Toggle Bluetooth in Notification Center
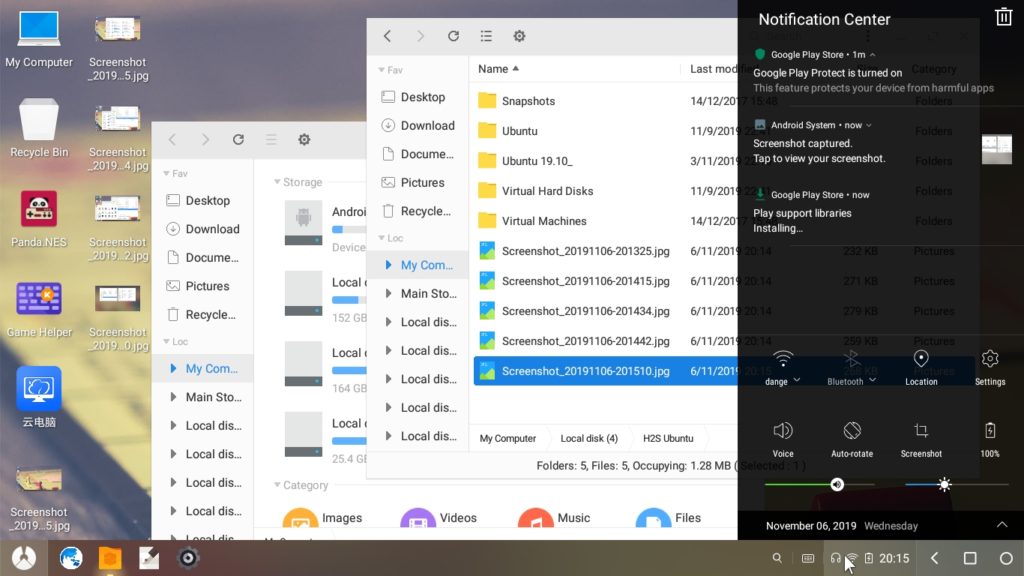 pyautogui.click(x=852, y=359)
